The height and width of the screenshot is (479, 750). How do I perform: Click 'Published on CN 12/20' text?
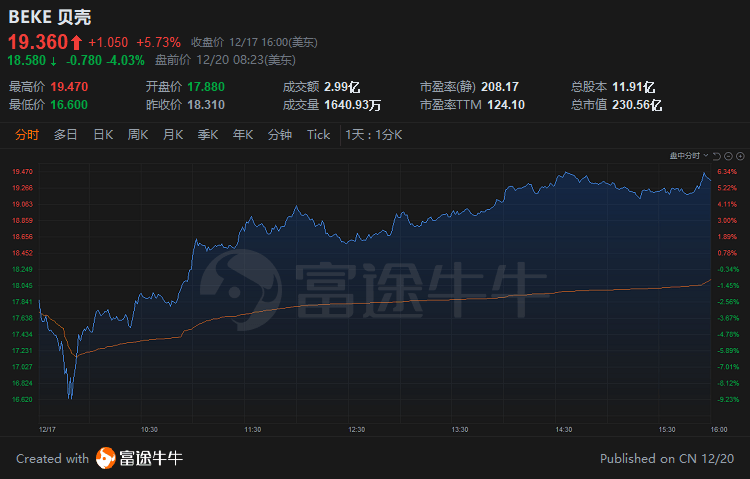[667, 459]
